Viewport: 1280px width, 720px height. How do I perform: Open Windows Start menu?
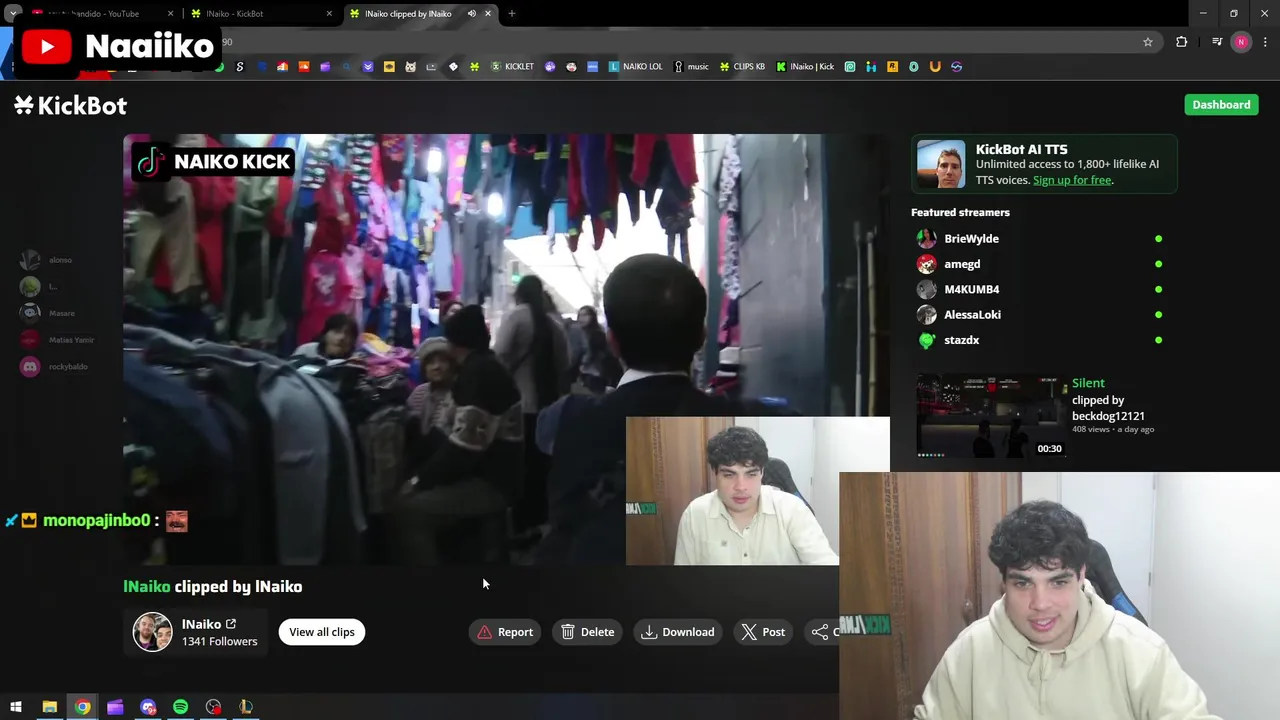click(16, 707)
